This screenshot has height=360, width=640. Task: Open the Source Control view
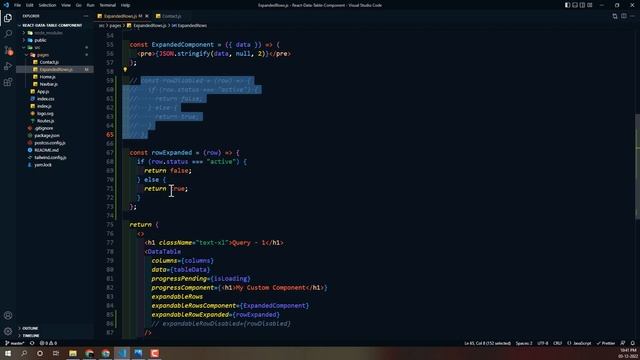8,50
